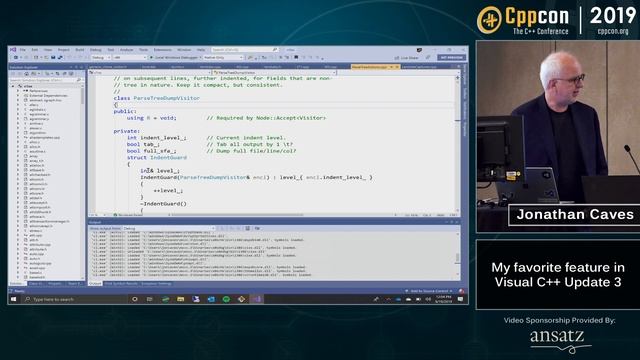Click the Visual Studio icon on taskbar
The width and height of the screenshot is (640, 360).
[257, 299]
